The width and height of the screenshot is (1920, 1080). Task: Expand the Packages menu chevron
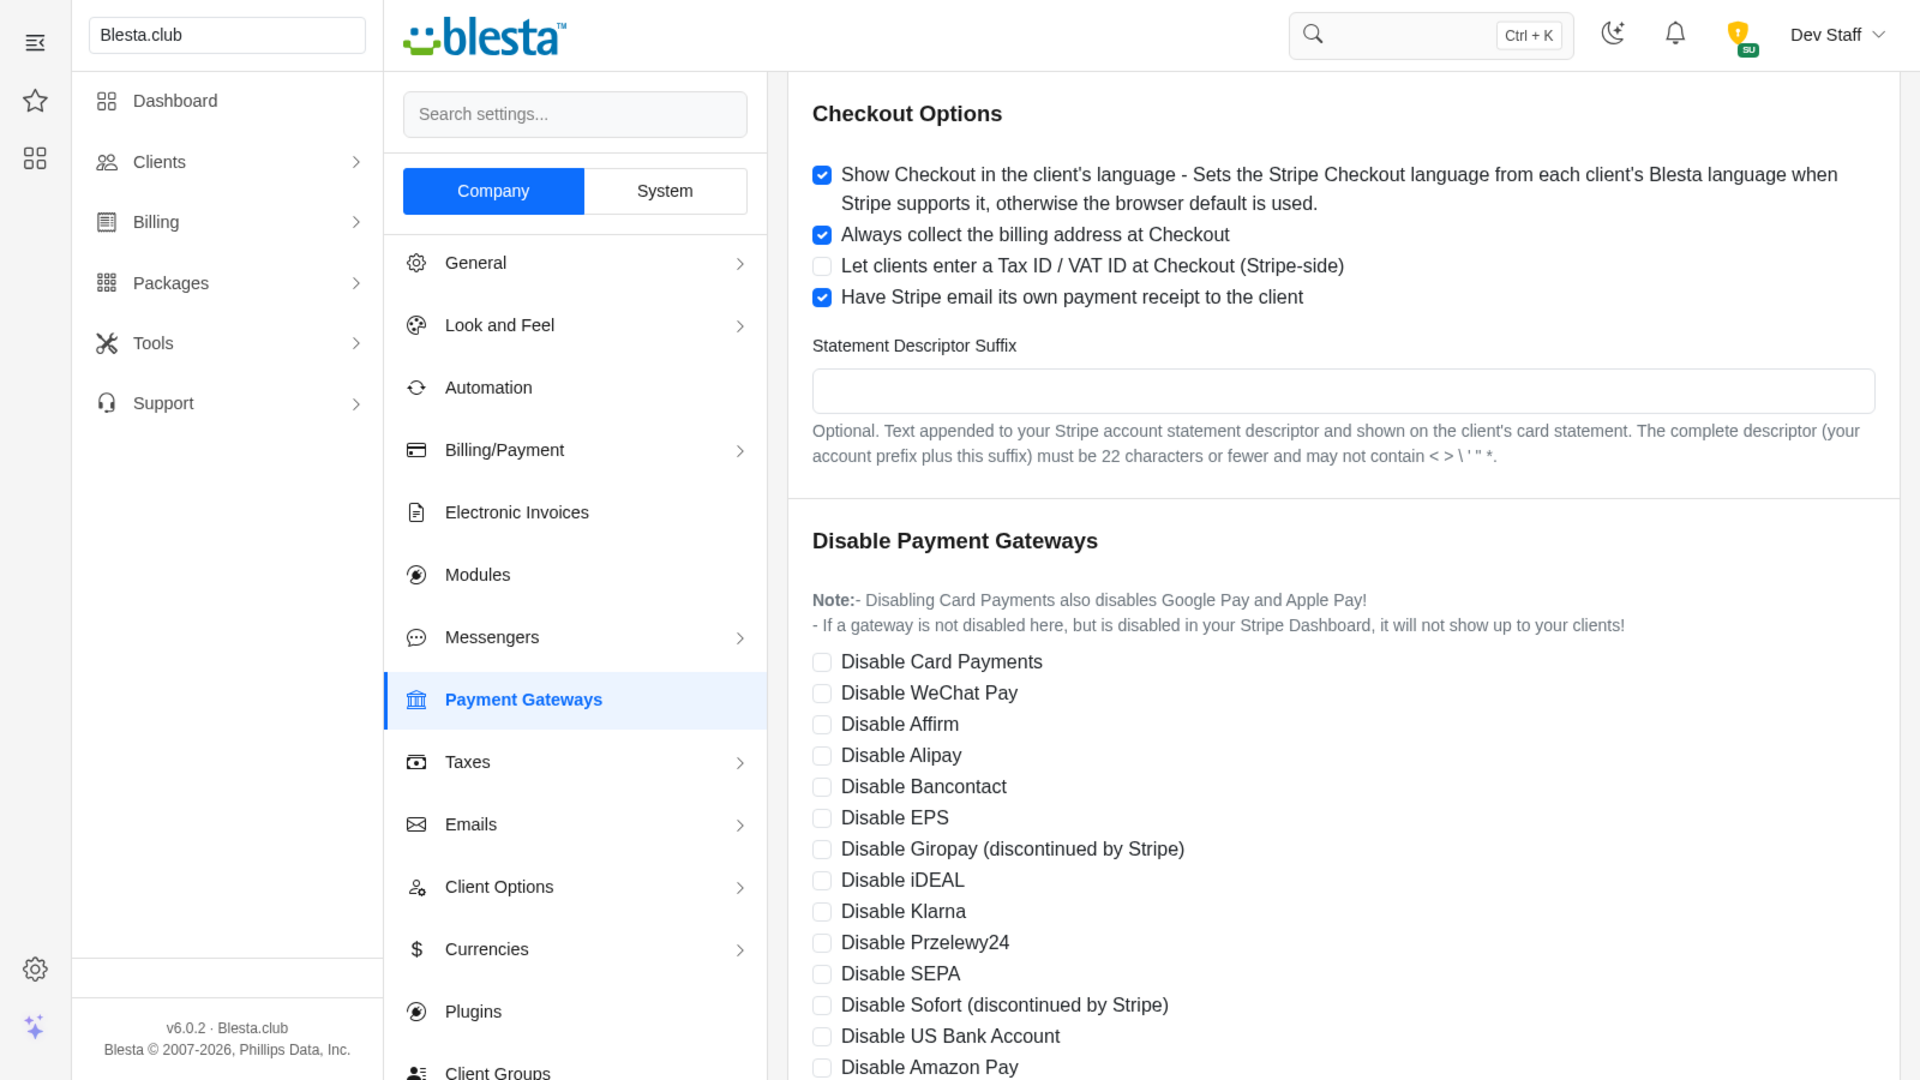[356, 283]
